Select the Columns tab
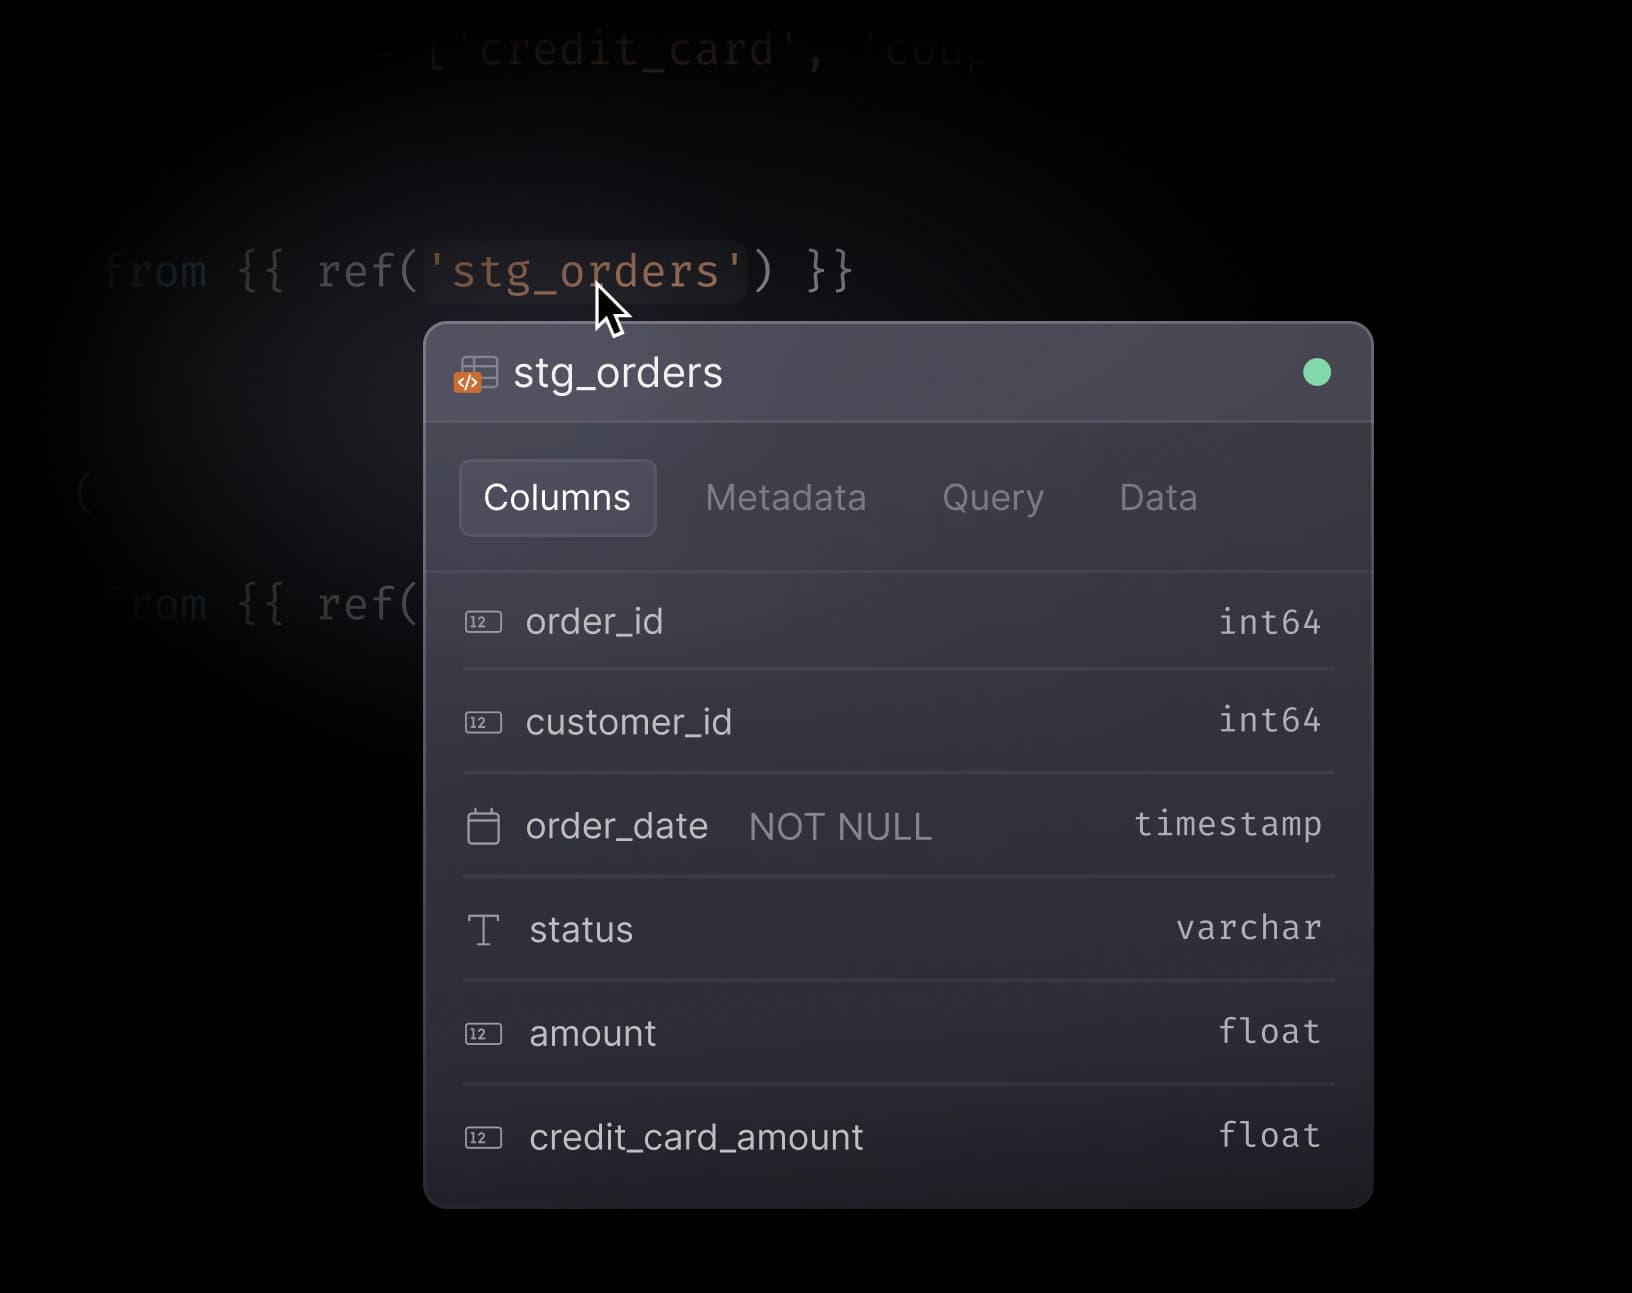The height and width of the screenshot is (1293, 1632). (x=557, y=498)
